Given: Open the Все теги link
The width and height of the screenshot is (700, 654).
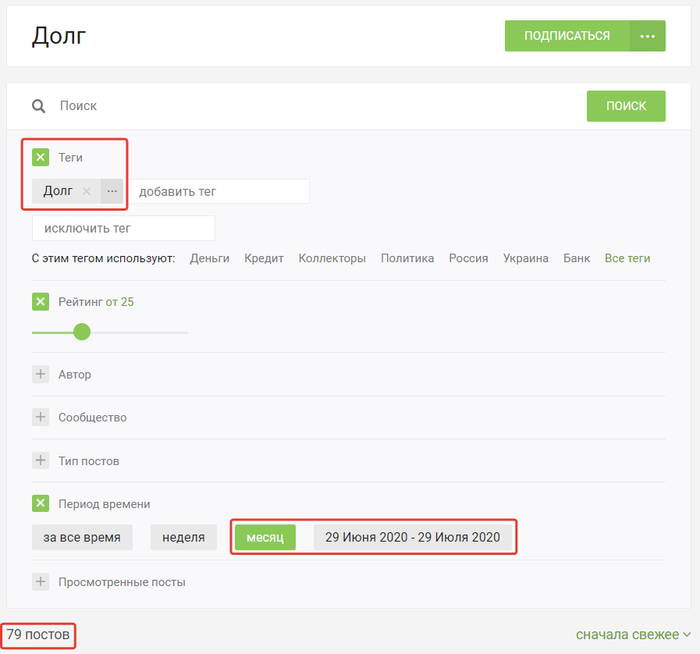Looking at the screenshot, I should click(627, 258).
